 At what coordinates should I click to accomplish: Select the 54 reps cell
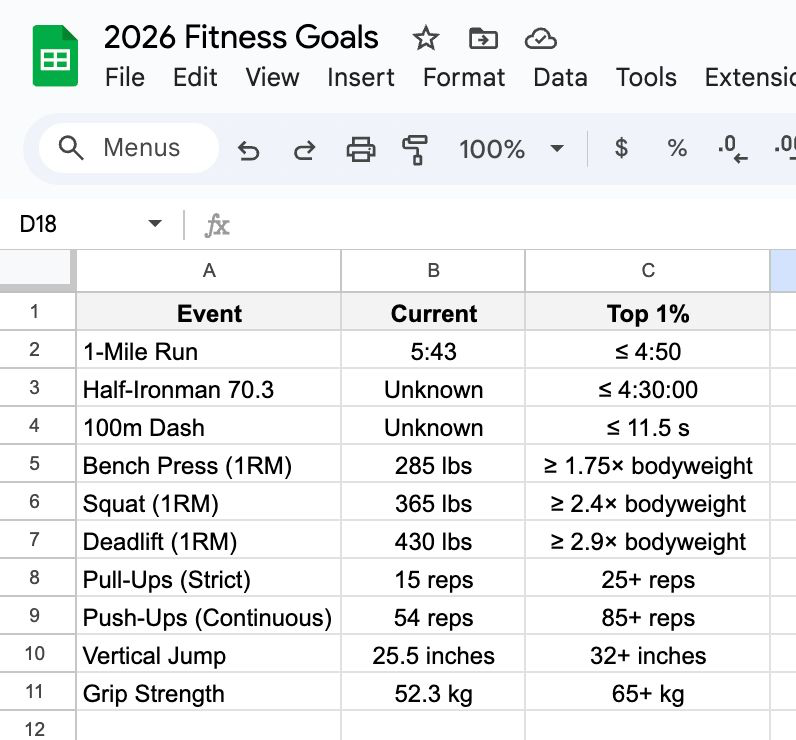(x=433, y=616)
